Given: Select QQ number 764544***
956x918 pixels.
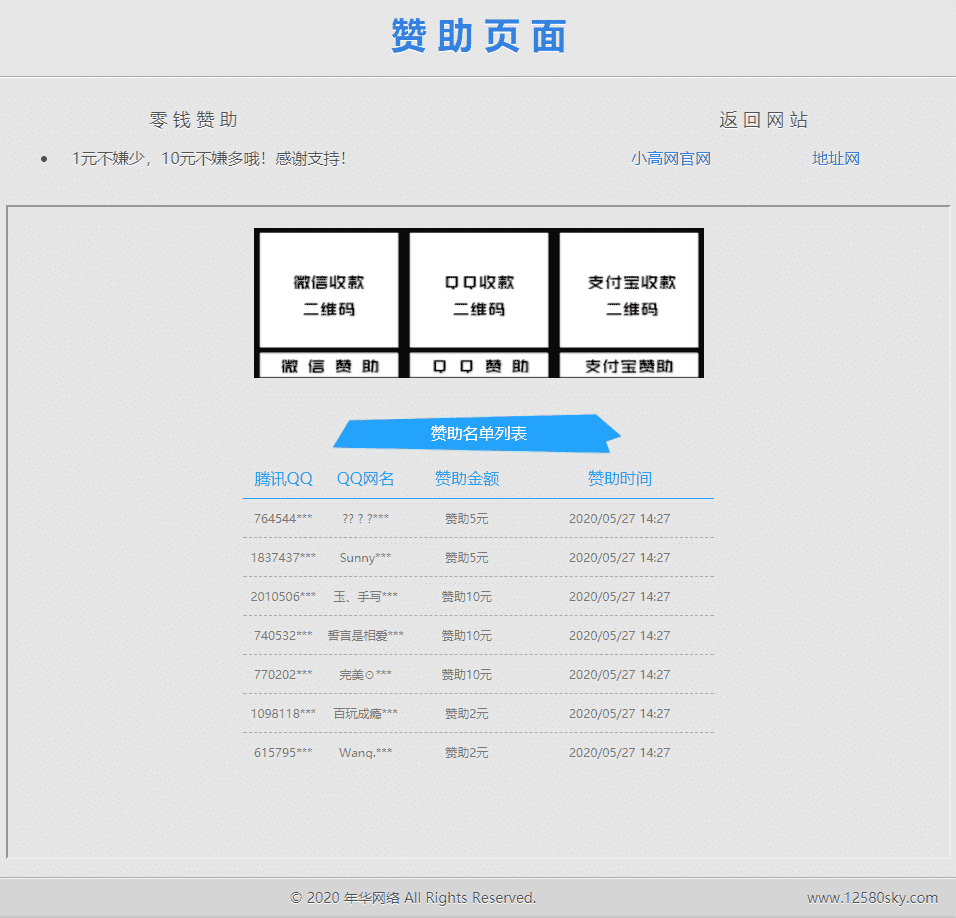Looking at the screenshot, I should point(283,519).
